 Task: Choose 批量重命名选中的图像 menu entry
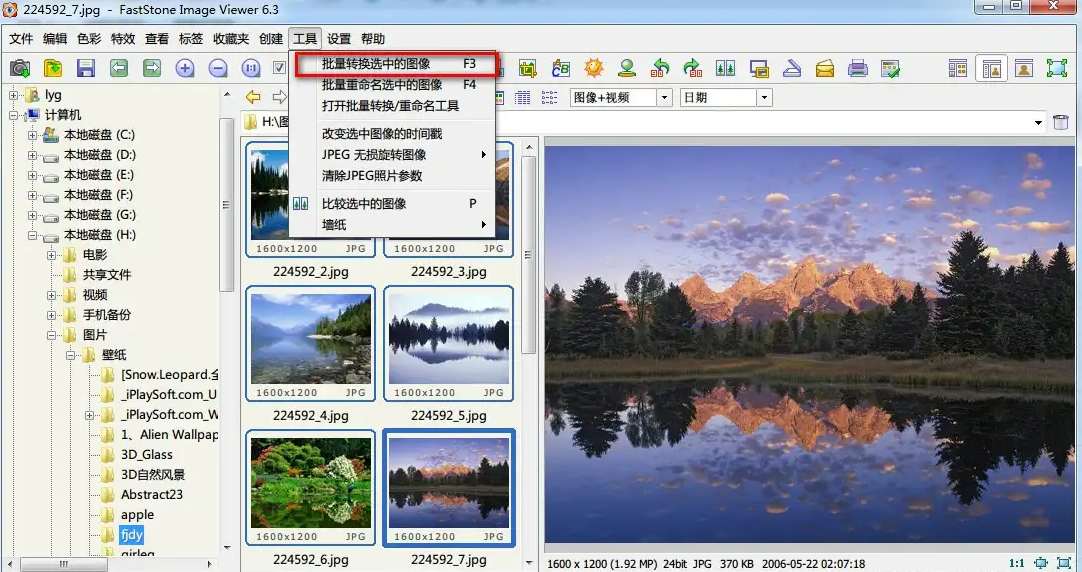(392, 85)
